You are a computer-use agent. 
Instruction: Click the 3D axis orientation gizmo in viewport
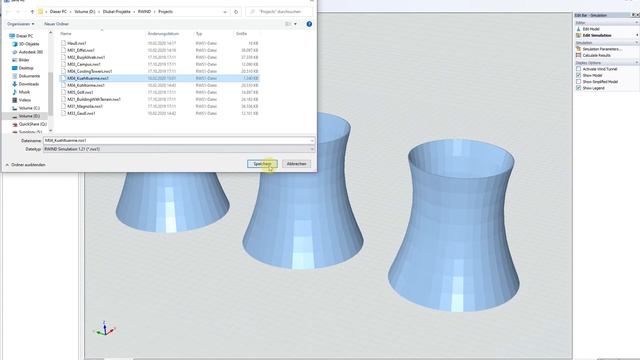click(x=105, y=329)
